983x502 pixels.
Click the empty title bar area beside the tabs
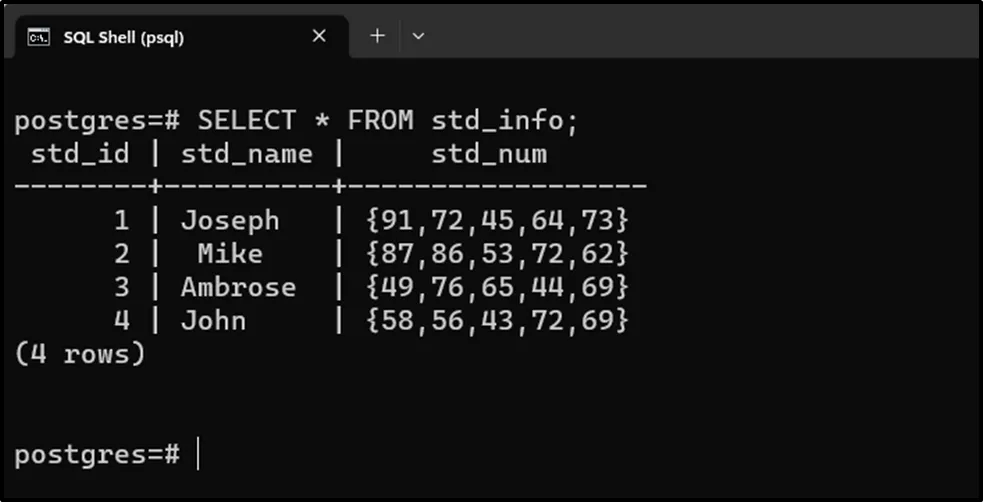click(x=700, y=36)
